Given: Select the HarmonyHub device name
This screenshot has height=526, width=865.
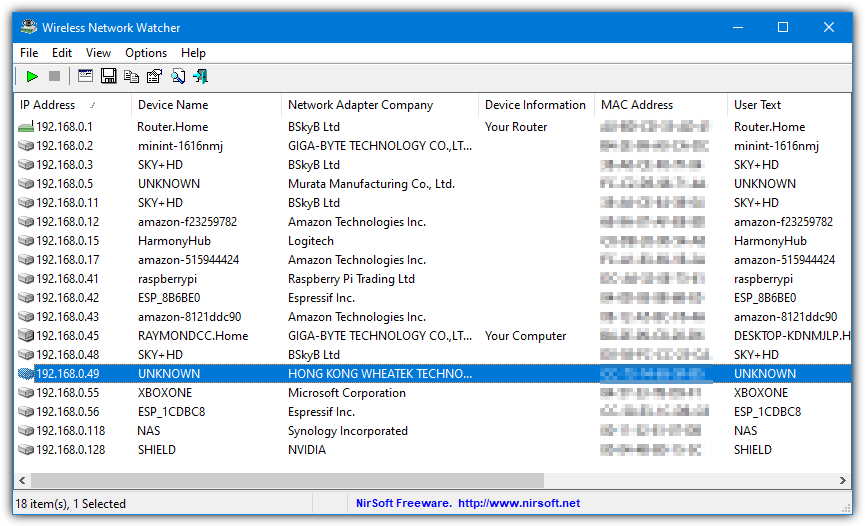Looking at the screenshot, I should click(174, 241).
